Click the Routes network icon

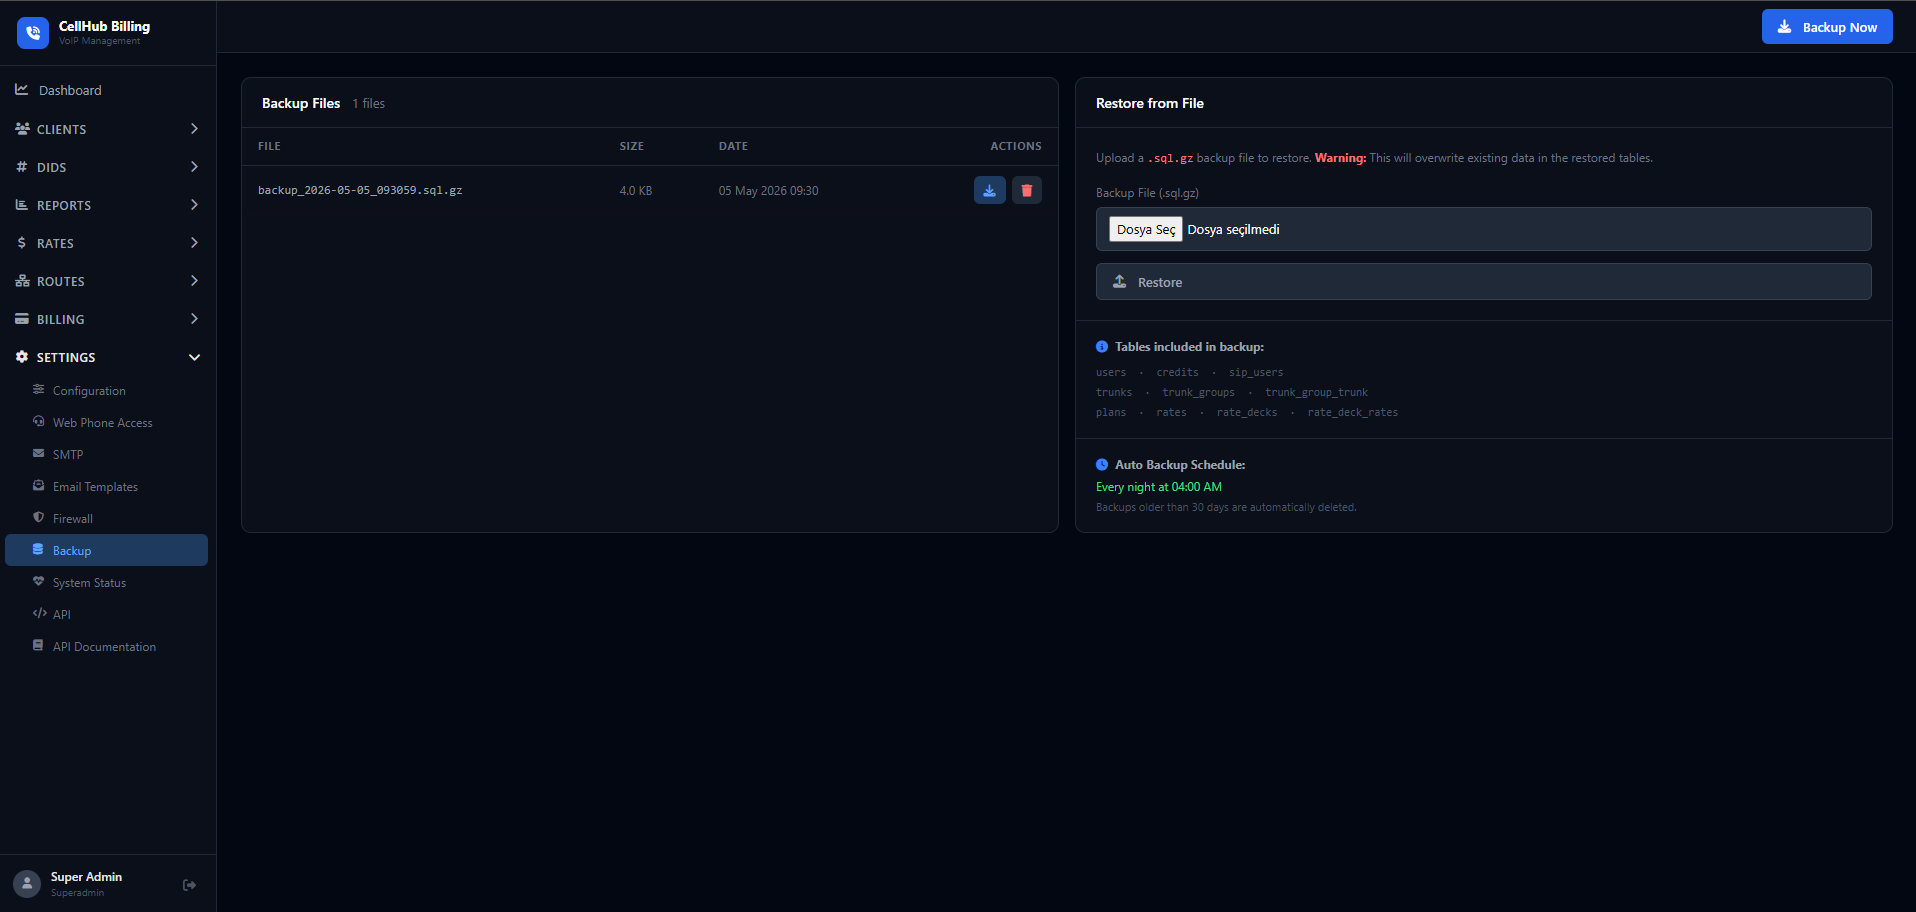click(x=22, y=281)
